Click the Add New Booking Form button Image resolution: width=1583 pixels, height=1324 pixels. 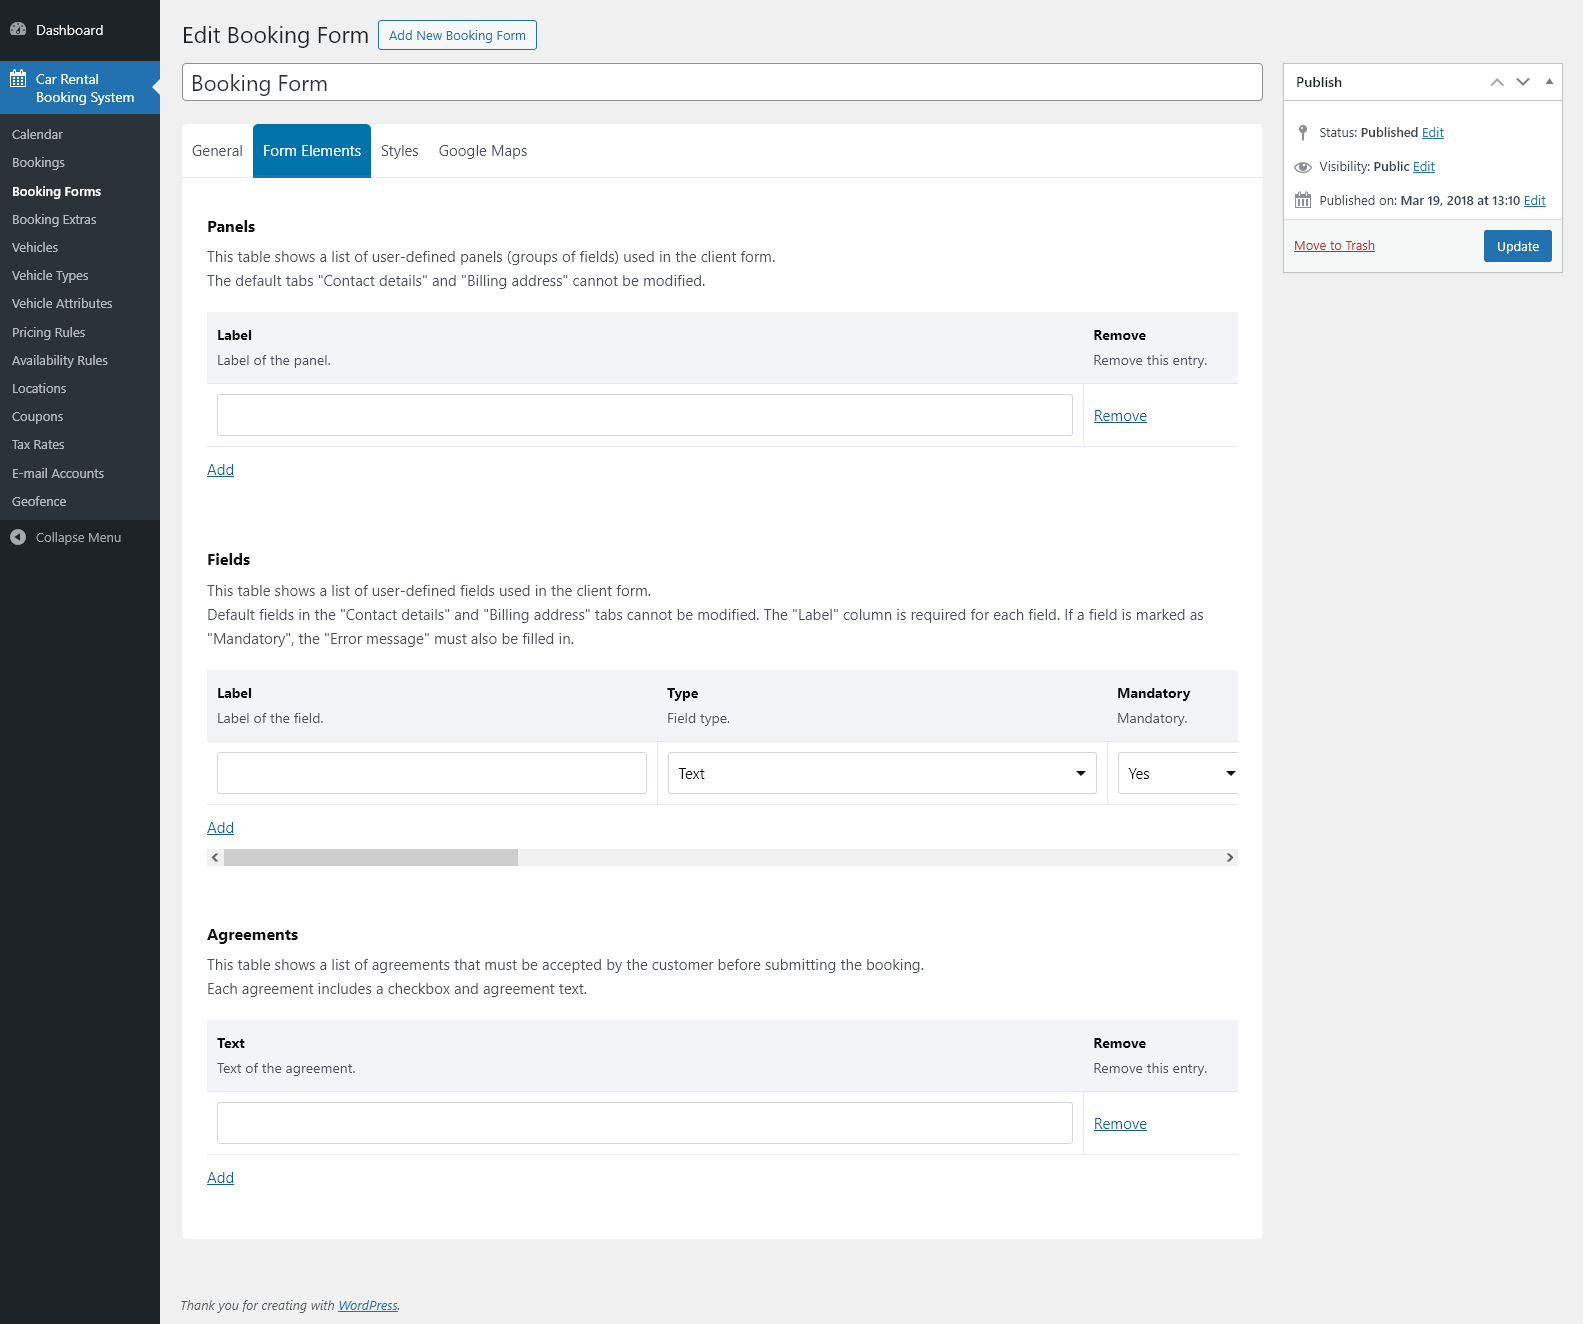coord(457,35)
